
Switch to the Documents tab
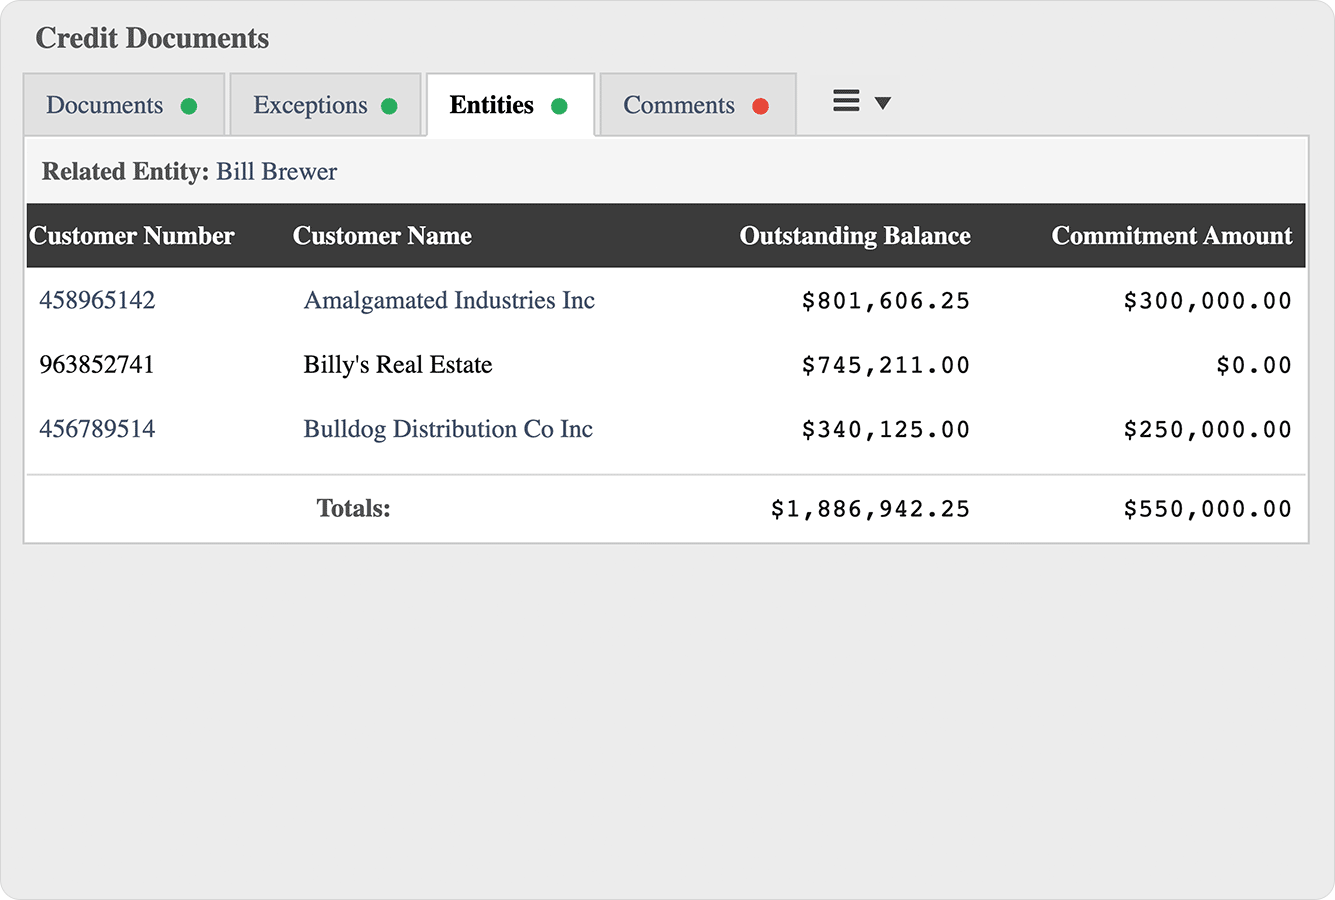coord(104,105)
